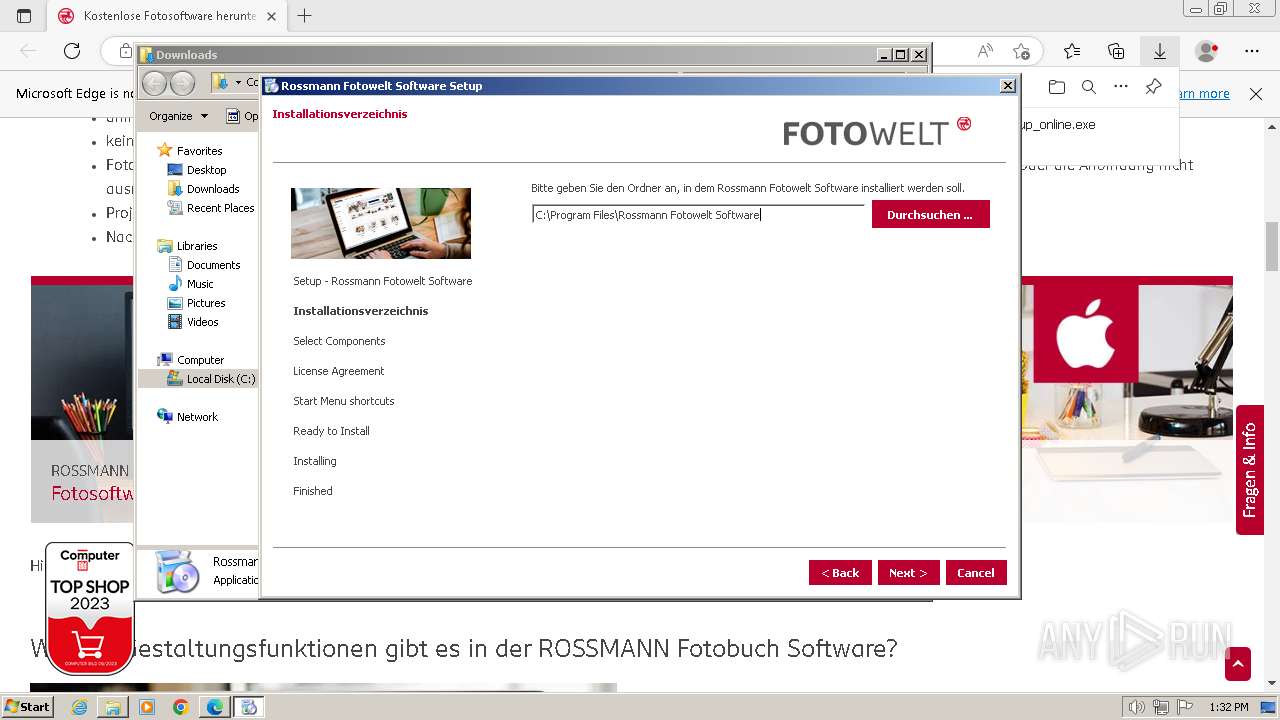Click Libraries icon in Explorer sidebar
The image size is (1280, 720).
click(x=165, y=246)
